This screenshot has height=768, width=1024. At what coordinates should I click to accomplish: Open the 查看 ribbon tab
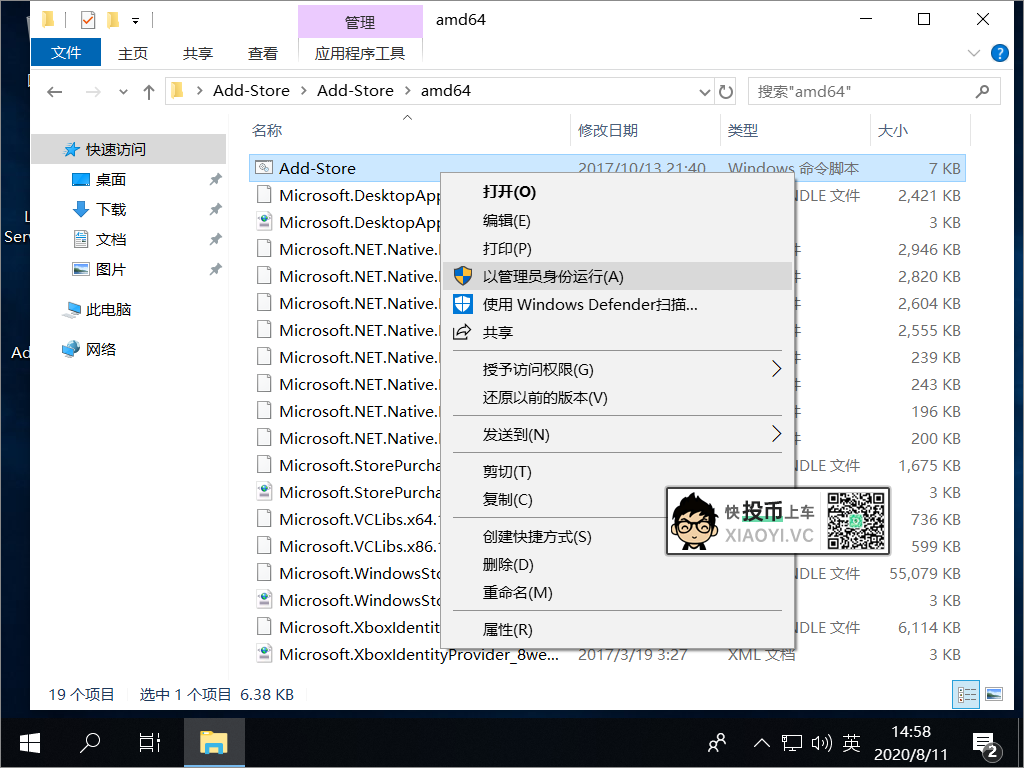(x=263, y=53)
